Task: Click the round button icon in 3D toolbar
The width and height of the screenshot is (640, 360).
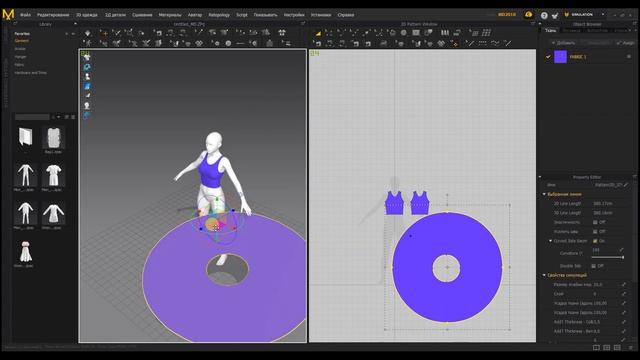Action: click(228, 43)
